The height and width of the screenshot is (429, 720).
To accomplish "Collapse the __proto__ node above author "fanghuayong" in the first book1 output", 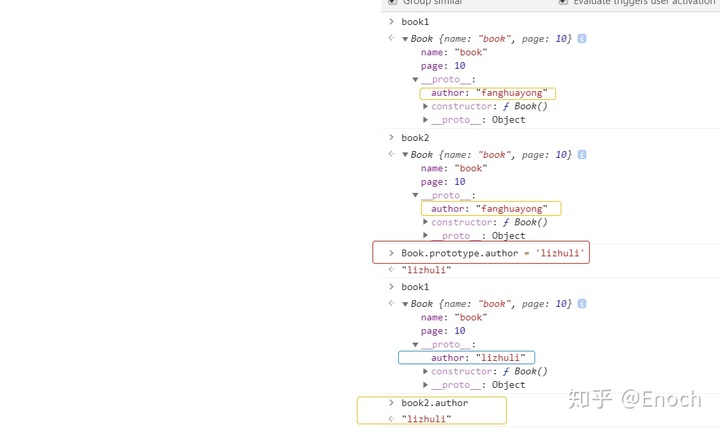I will pos(415,79).
